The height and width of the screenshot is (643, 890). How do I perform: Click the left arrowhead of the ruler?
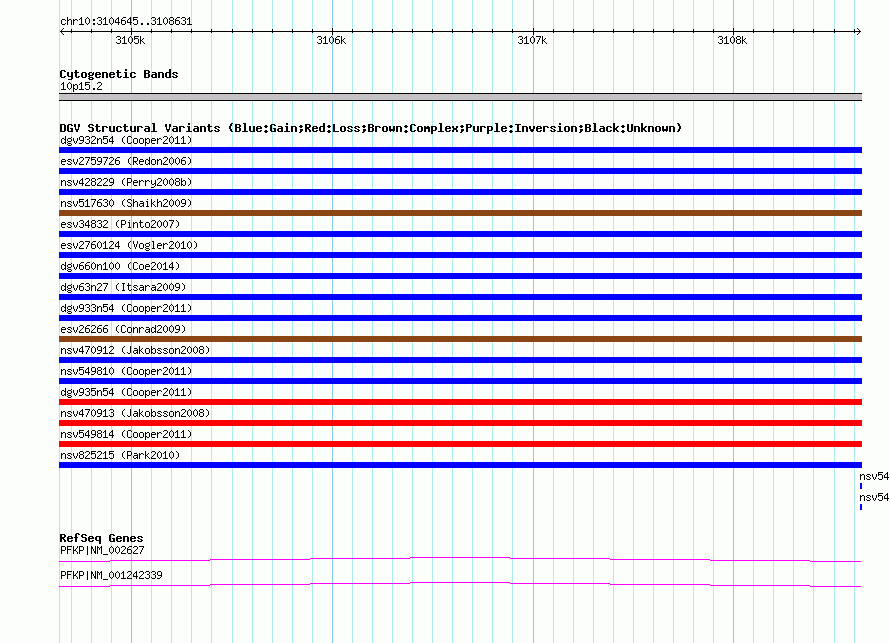point(62,31)
